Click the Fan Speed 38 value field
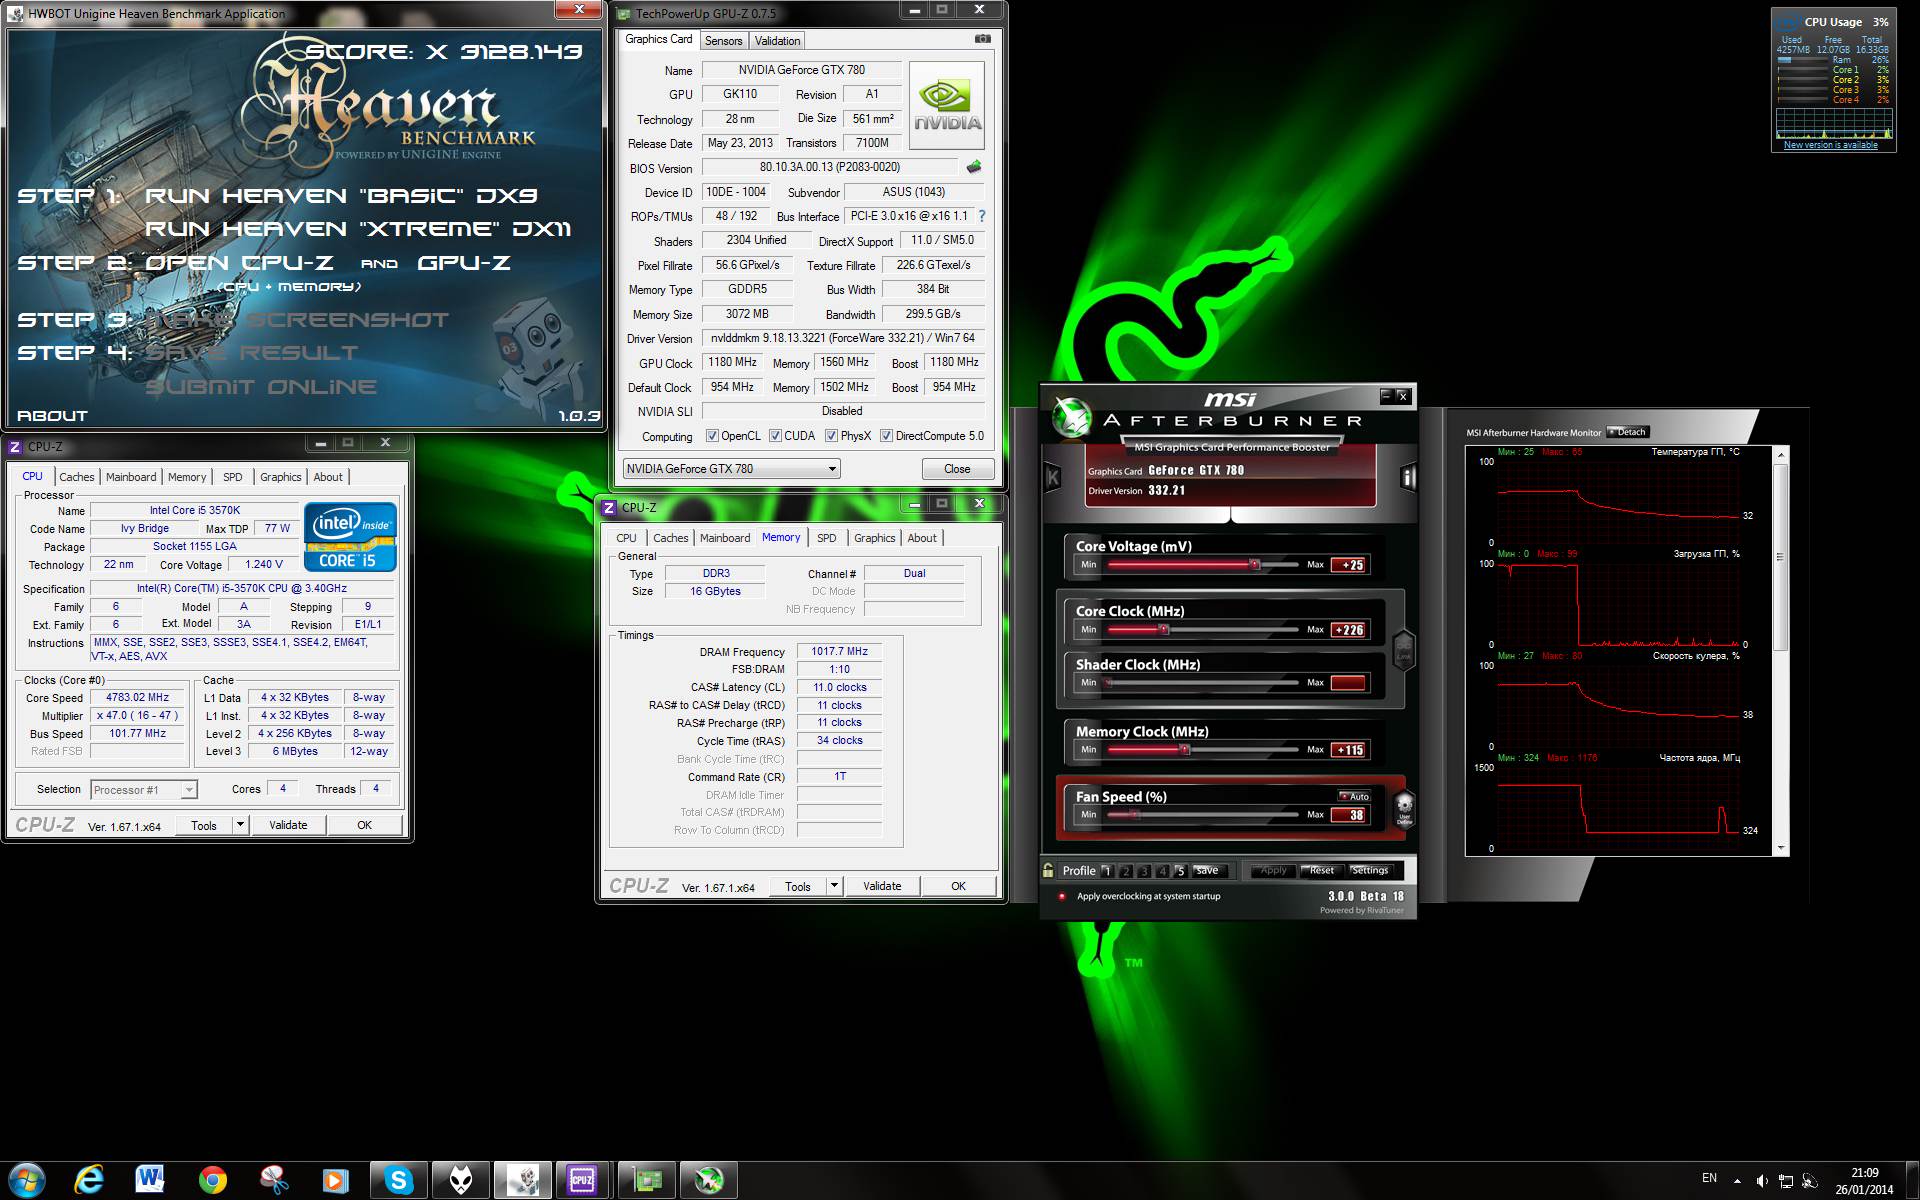 coord(1349,815)
